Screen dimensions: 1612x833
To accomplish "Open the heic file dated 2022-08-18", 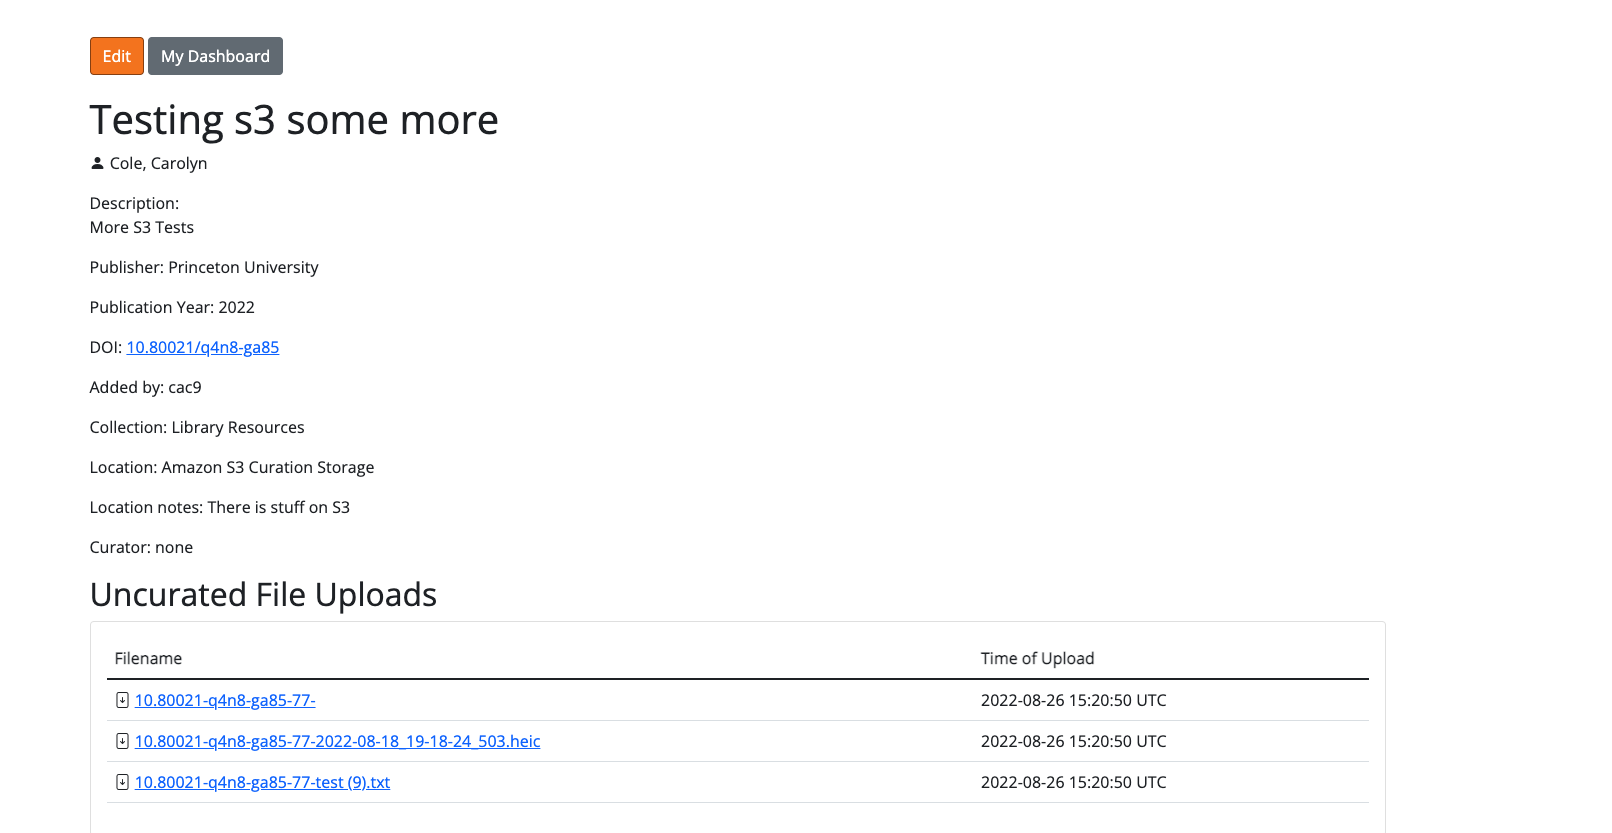I will coord(337,741).
